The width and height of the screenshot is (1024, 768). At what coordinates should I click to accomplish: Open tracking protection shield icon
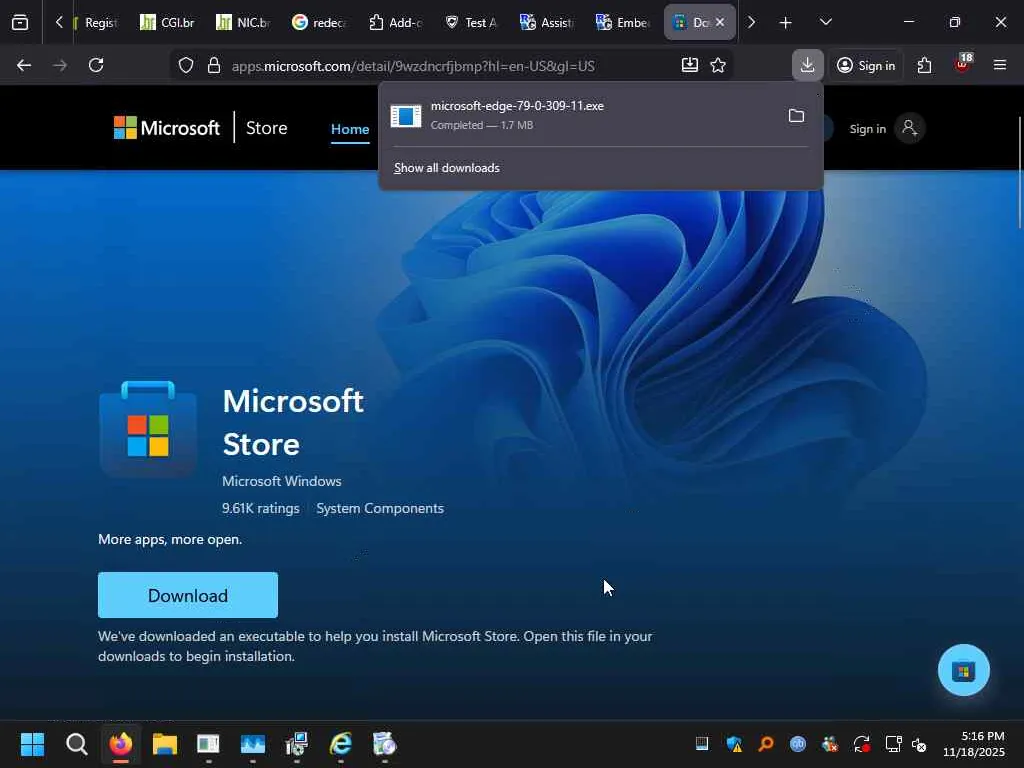tap(186, 65)
